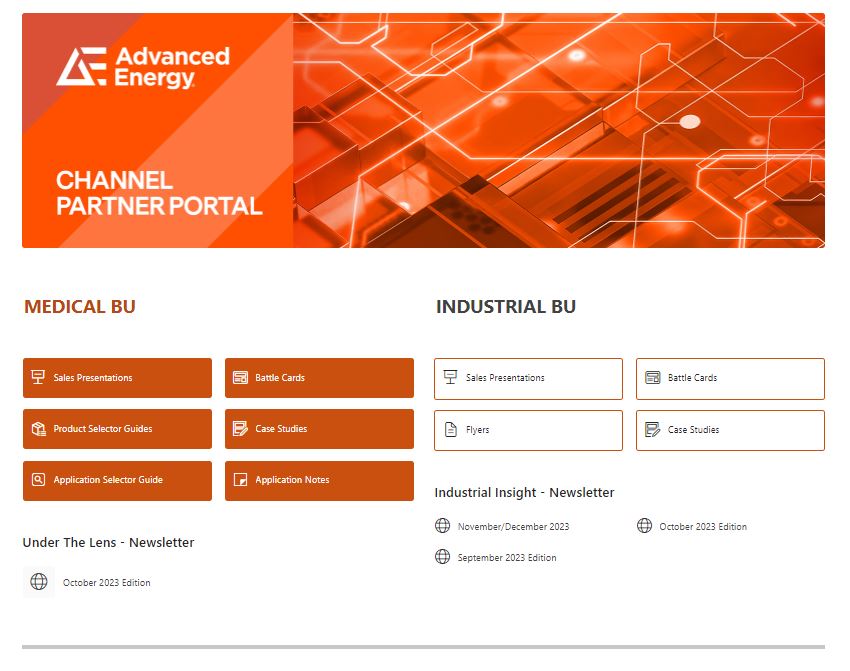This screenshot has height=671, width=850.
Task: Click presentation icon on Industrial Sales Presentations
Action: coord(450,377)
